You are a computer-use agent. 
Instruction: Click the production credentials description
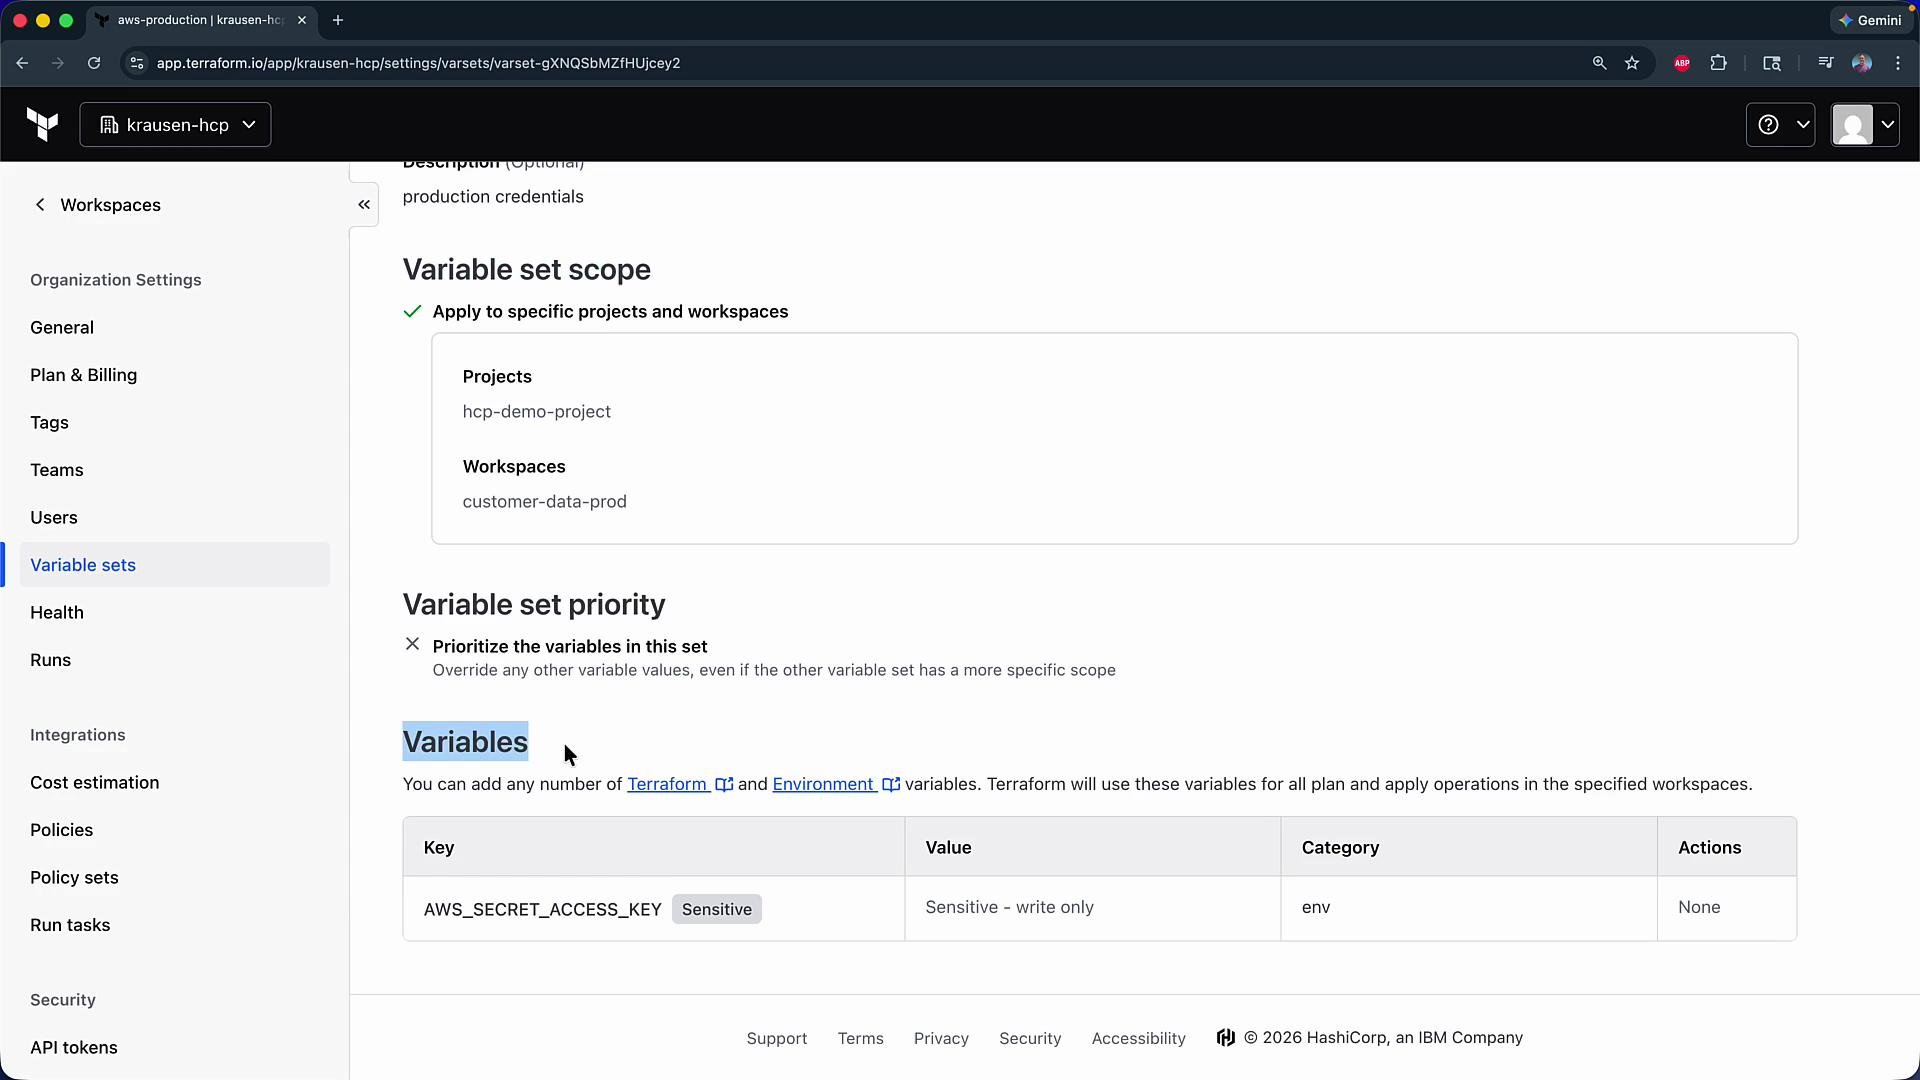pyautogui.click(x=493, y=197)
